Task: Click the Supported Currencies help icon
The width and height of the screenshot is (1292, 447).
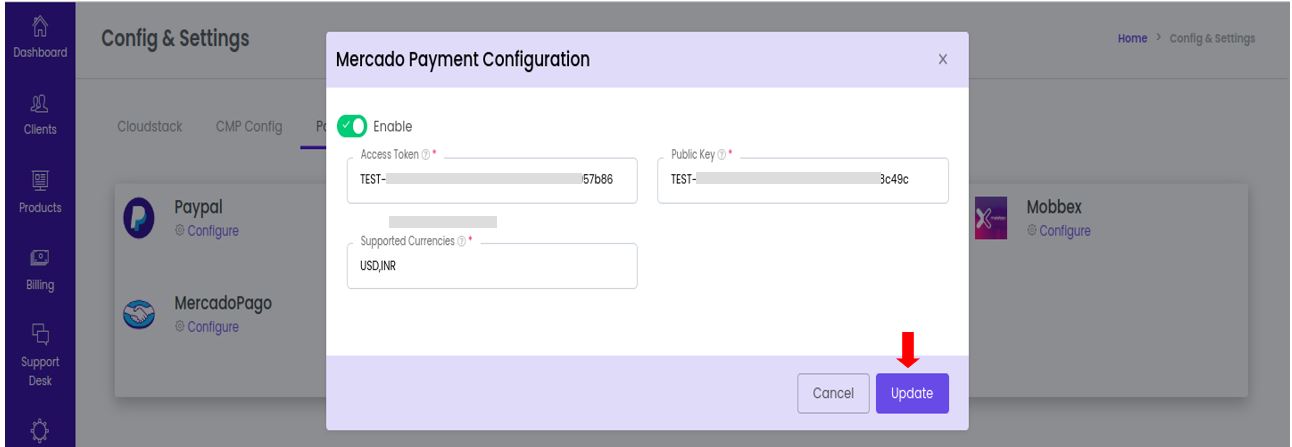Action: point(460,243)
